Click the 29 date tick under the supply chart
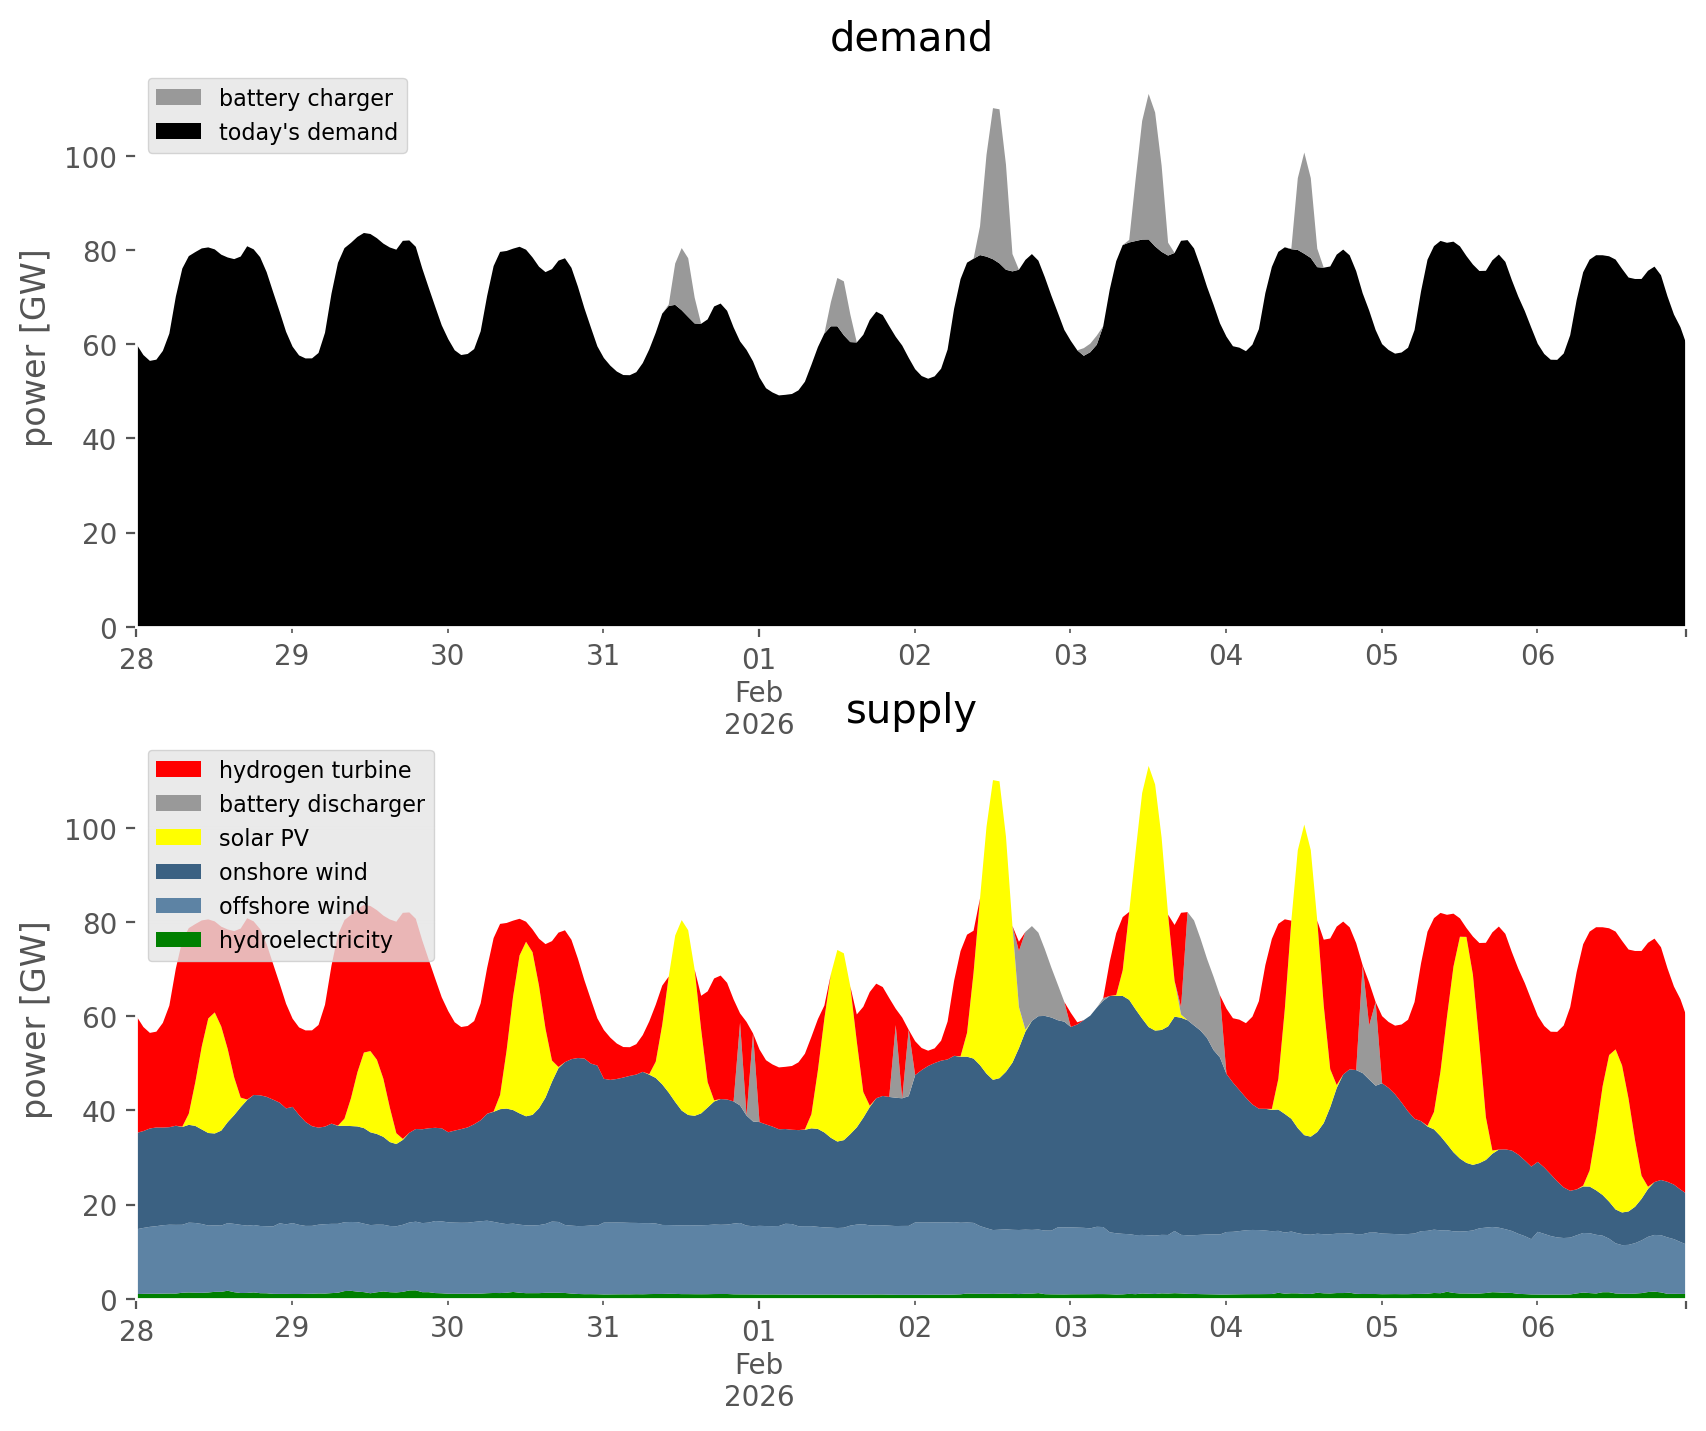Viewport: 1706px width, 1431px height. pyautogui.click(x=292, y=1328)
